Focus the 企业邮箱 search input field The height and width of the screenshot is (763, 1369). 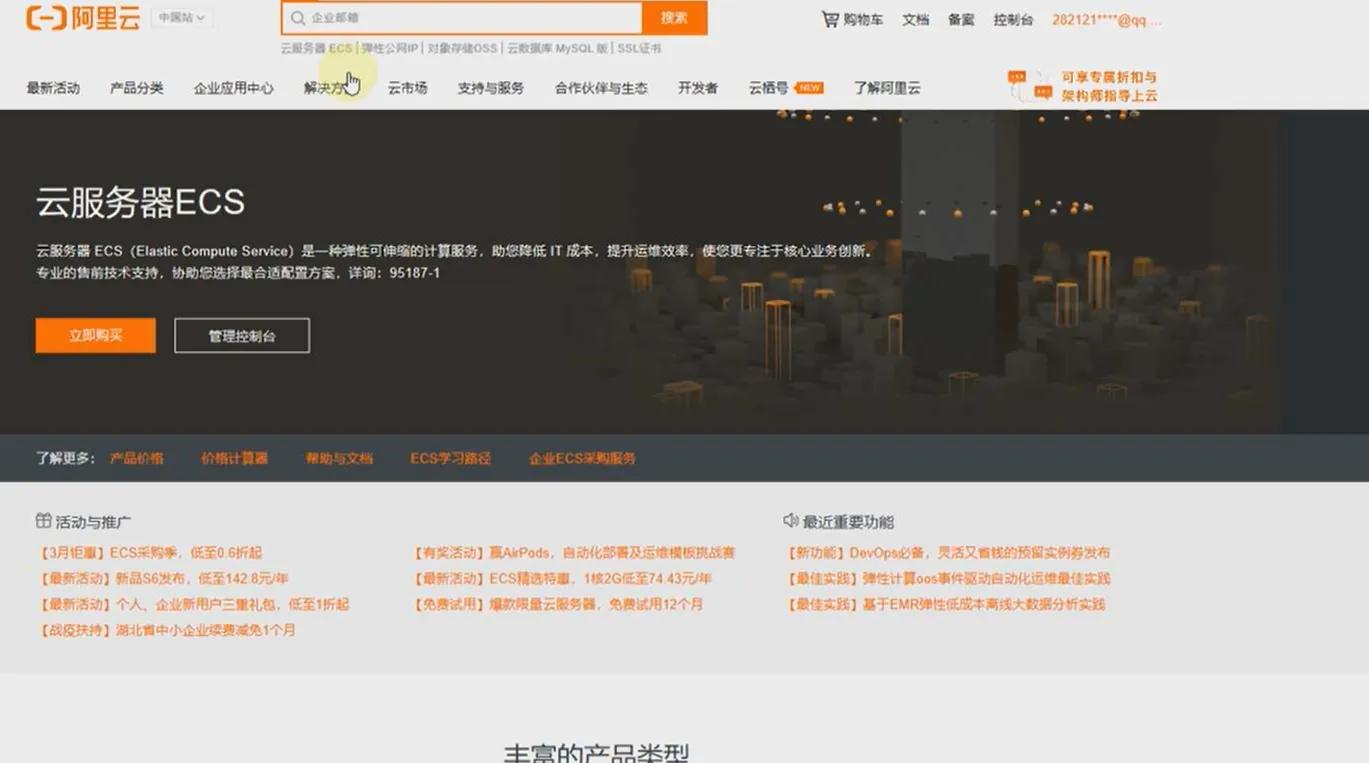462,18
